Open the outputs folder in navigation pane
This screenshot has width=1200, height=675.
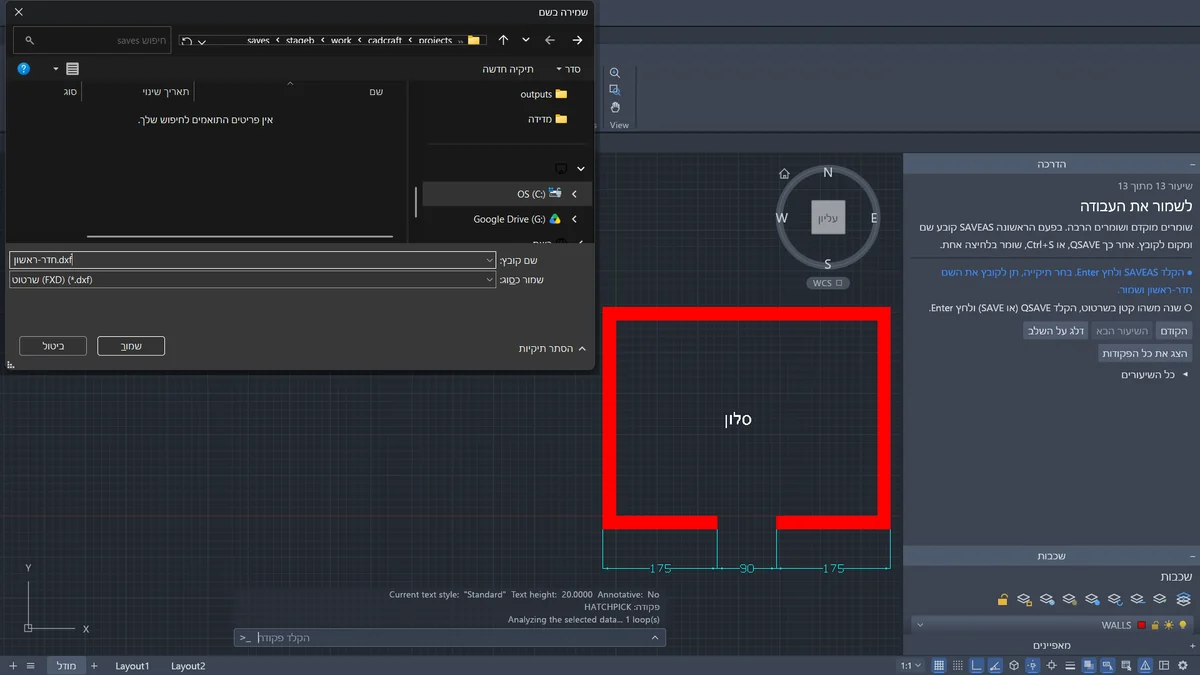(543, 94)
